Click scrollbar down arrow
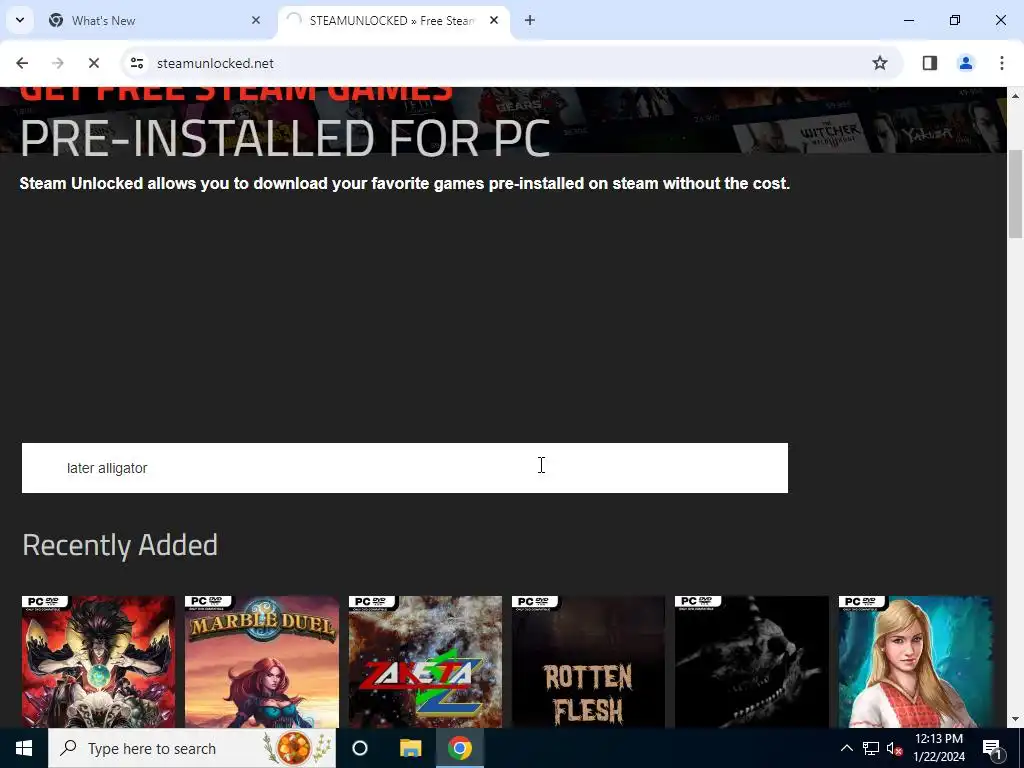 pyautogui.click(x=1016, y=720)
